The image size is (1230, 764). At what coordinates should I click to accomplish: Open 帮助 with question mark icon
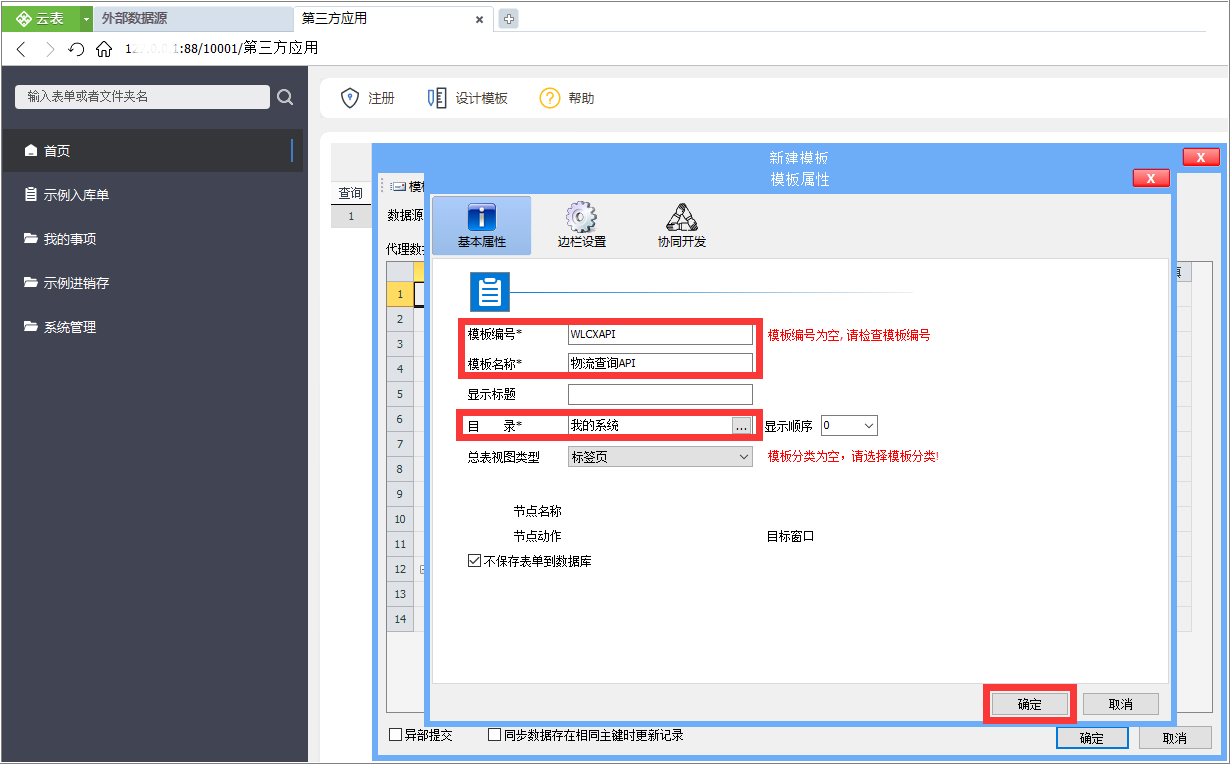[x=549, y=98]
